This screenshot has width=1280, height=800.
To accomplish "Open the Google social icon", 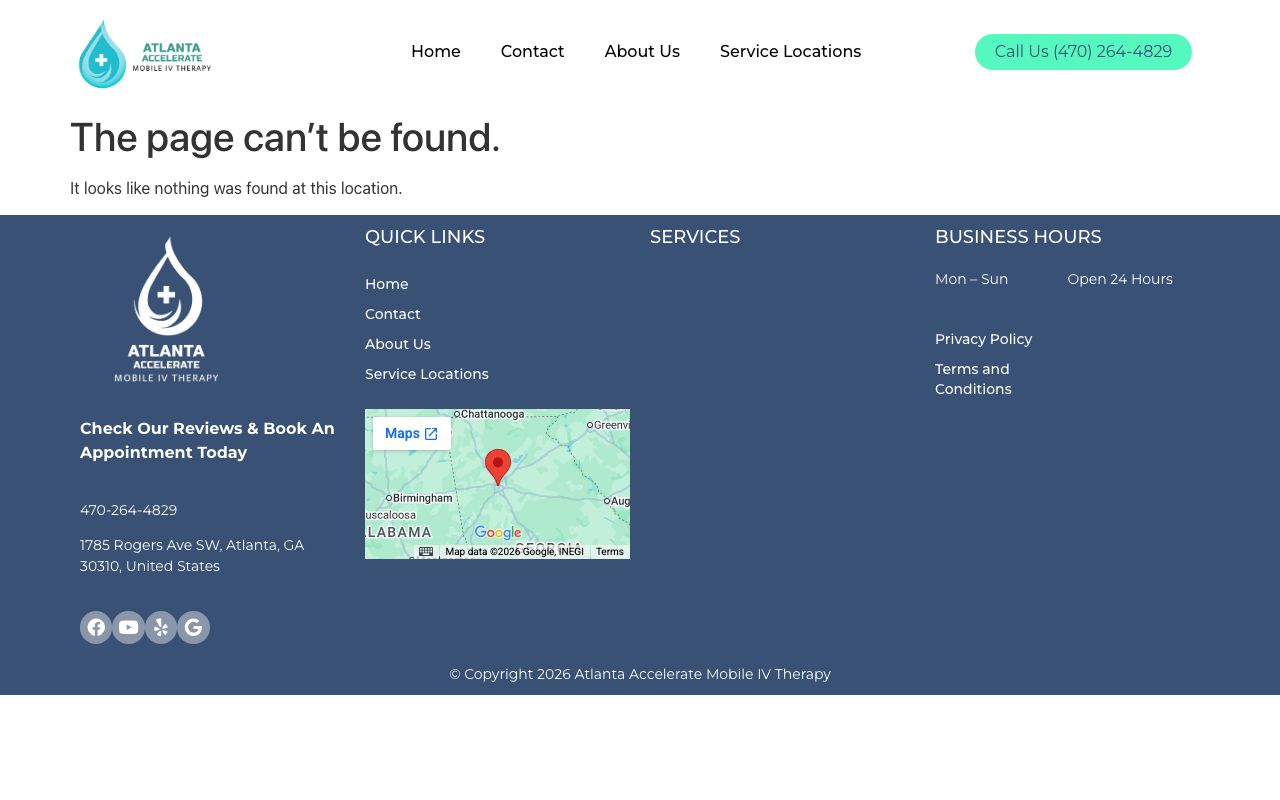I will click(194, 628).
